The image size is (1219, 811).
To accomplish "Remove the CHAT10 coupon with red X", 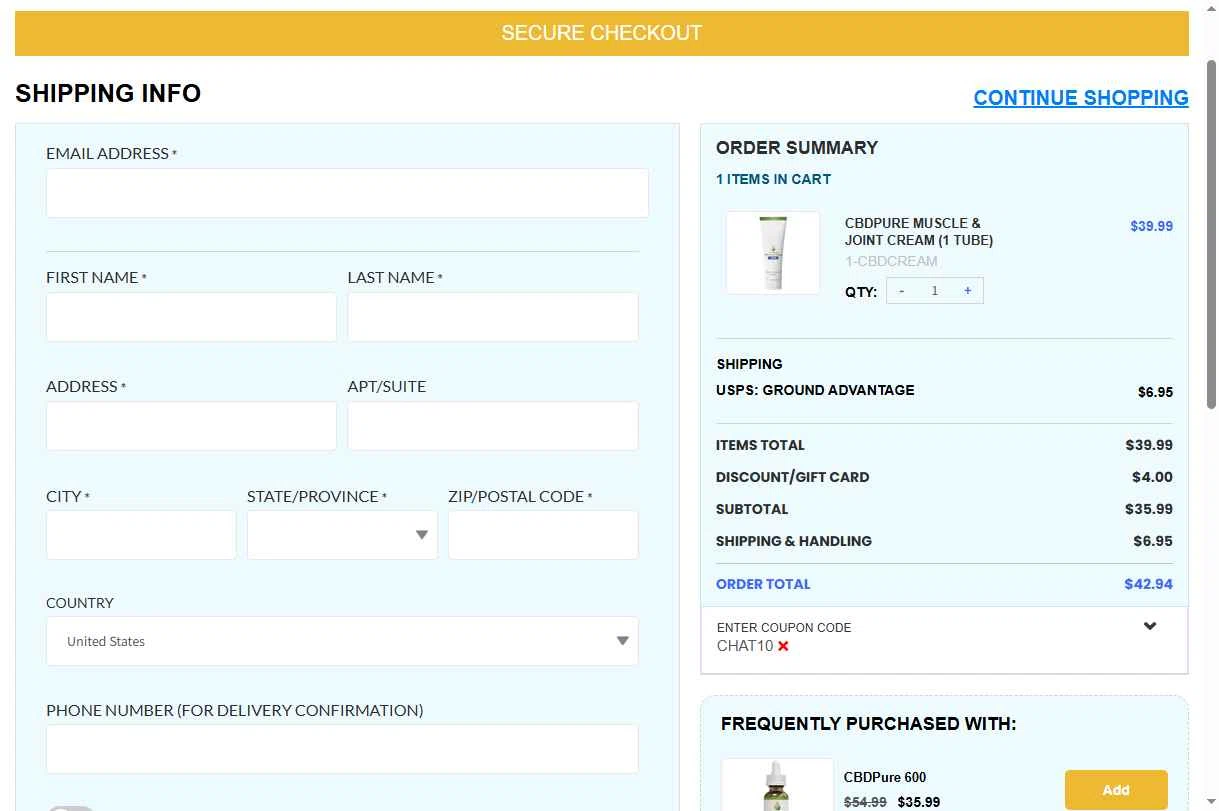I will click(783, 646).
